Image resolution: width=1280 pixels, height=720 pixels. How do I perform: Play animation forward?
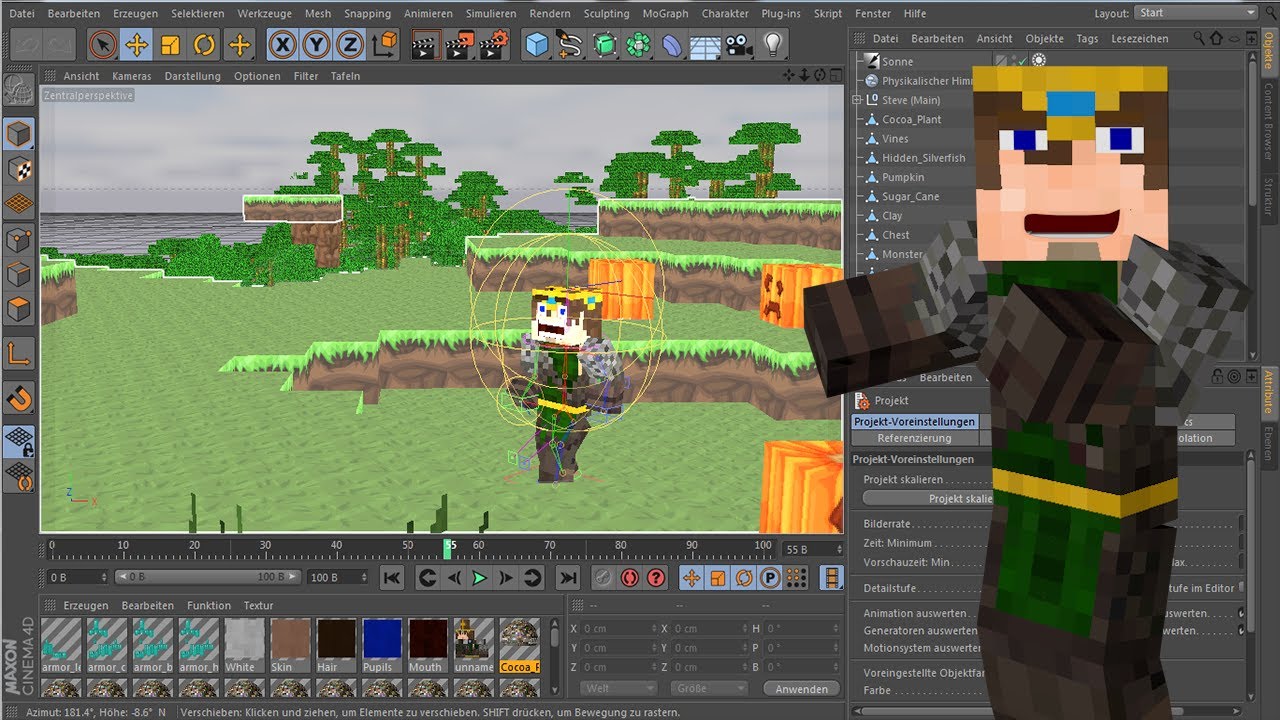pos(480,577)
